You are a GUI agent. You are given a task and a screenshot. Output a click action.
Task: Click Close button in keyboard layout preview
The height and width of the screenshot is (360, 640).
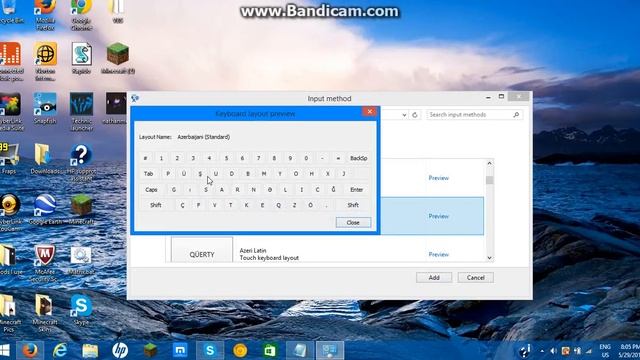tap(353, 222)
